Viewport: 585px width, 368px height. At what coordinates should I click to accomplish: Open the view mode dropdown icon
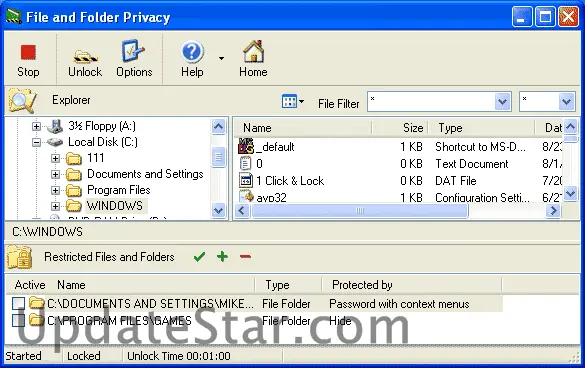[x=293, y=101]
